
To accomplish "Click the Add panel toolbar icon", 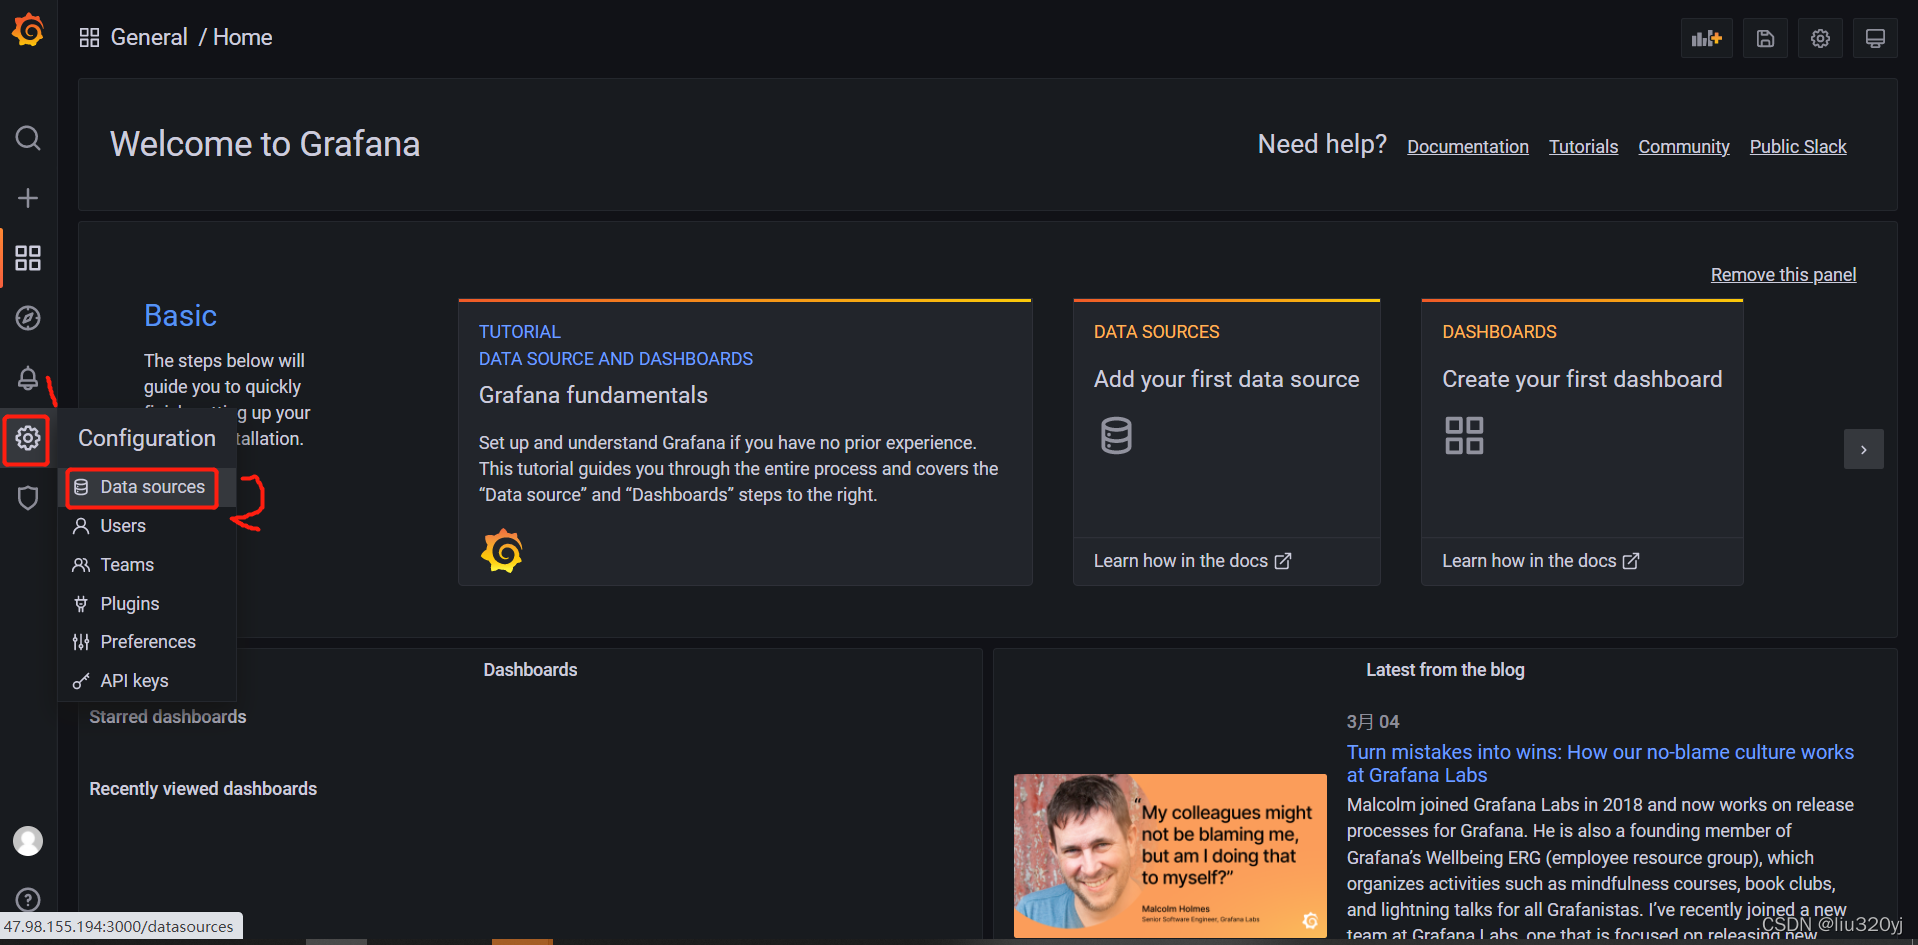I will click(x=1706, y=38).
